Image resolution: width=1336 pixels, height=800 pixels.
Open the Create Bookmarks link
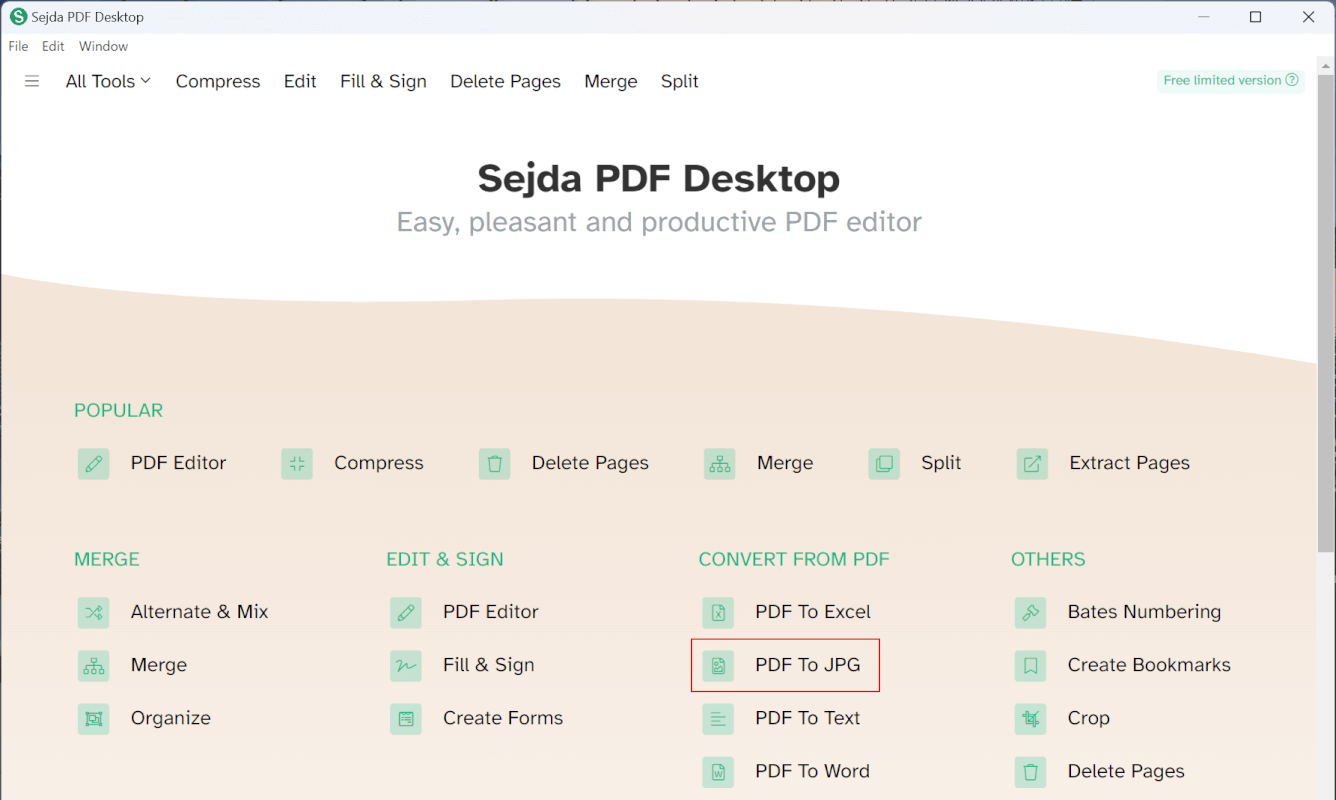pos(1150,665)
